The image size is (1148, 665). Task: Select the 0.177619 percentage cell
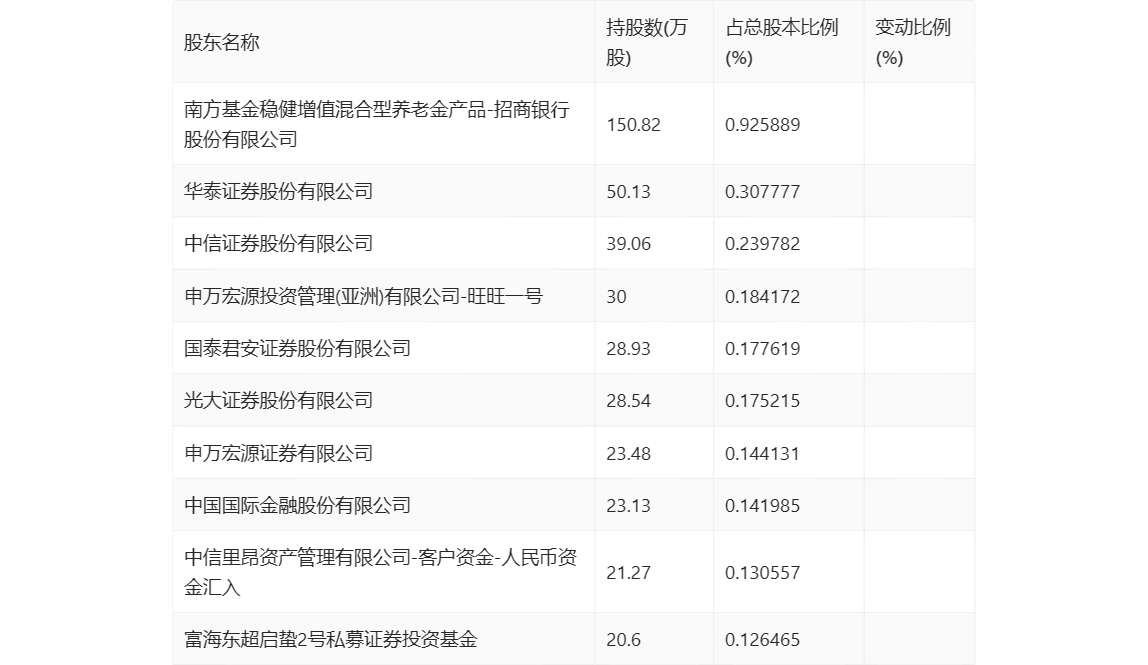(x=762, y=349)
